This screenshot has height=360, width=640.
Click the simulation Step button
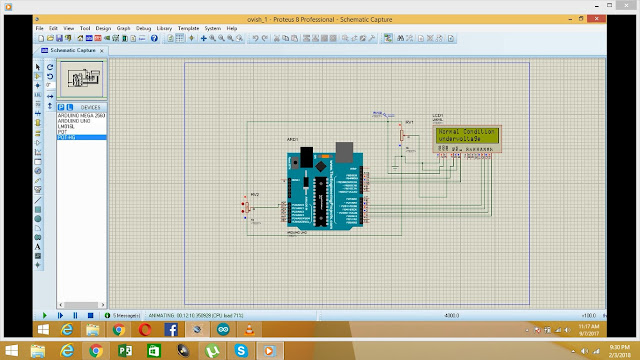(60, 316)
